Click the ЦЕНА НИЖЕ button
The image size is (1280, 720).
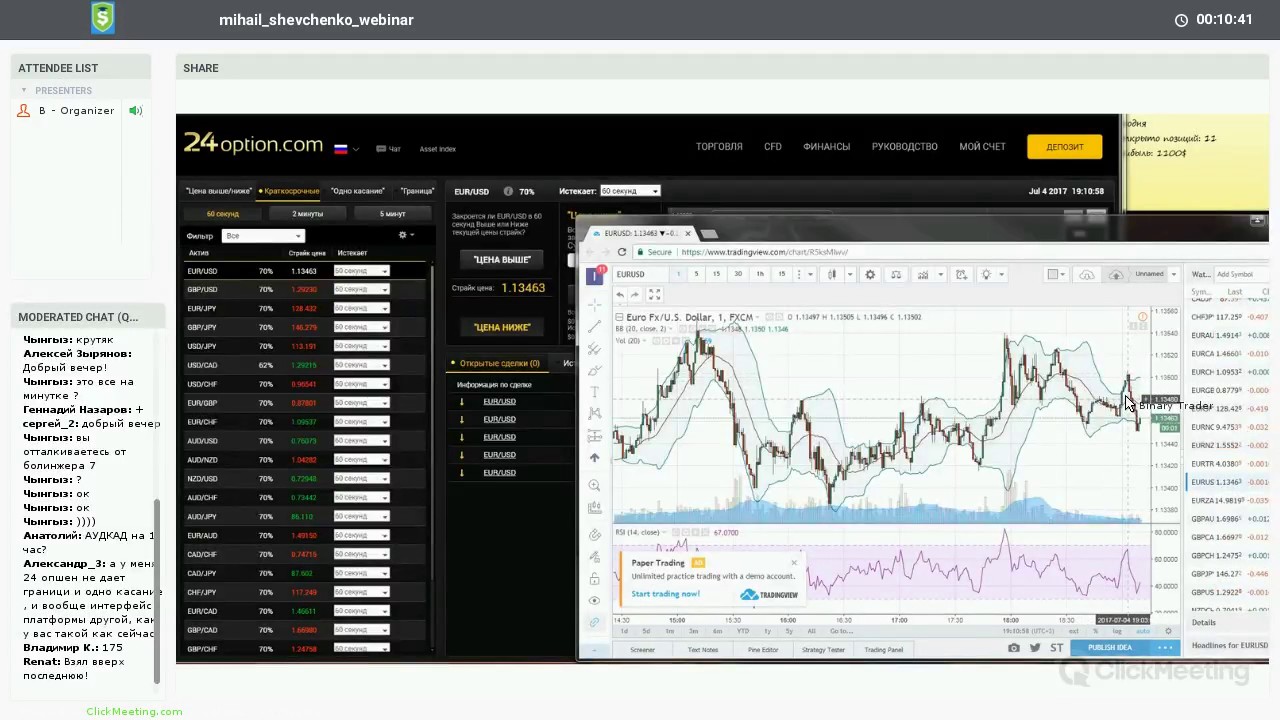tap(502, 328)
